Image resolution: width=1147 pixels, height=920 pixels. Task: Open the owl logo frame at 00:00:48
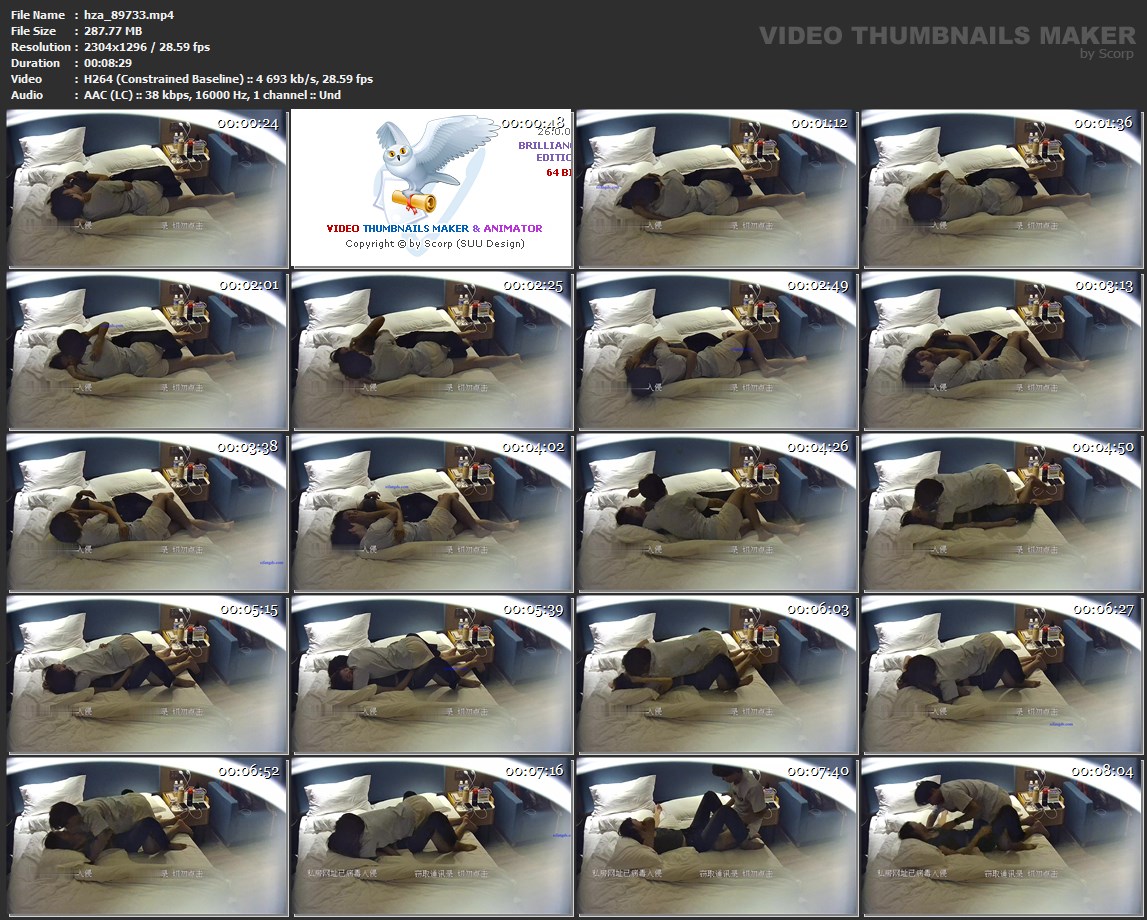pyautogui.click(x=432, y=189)
